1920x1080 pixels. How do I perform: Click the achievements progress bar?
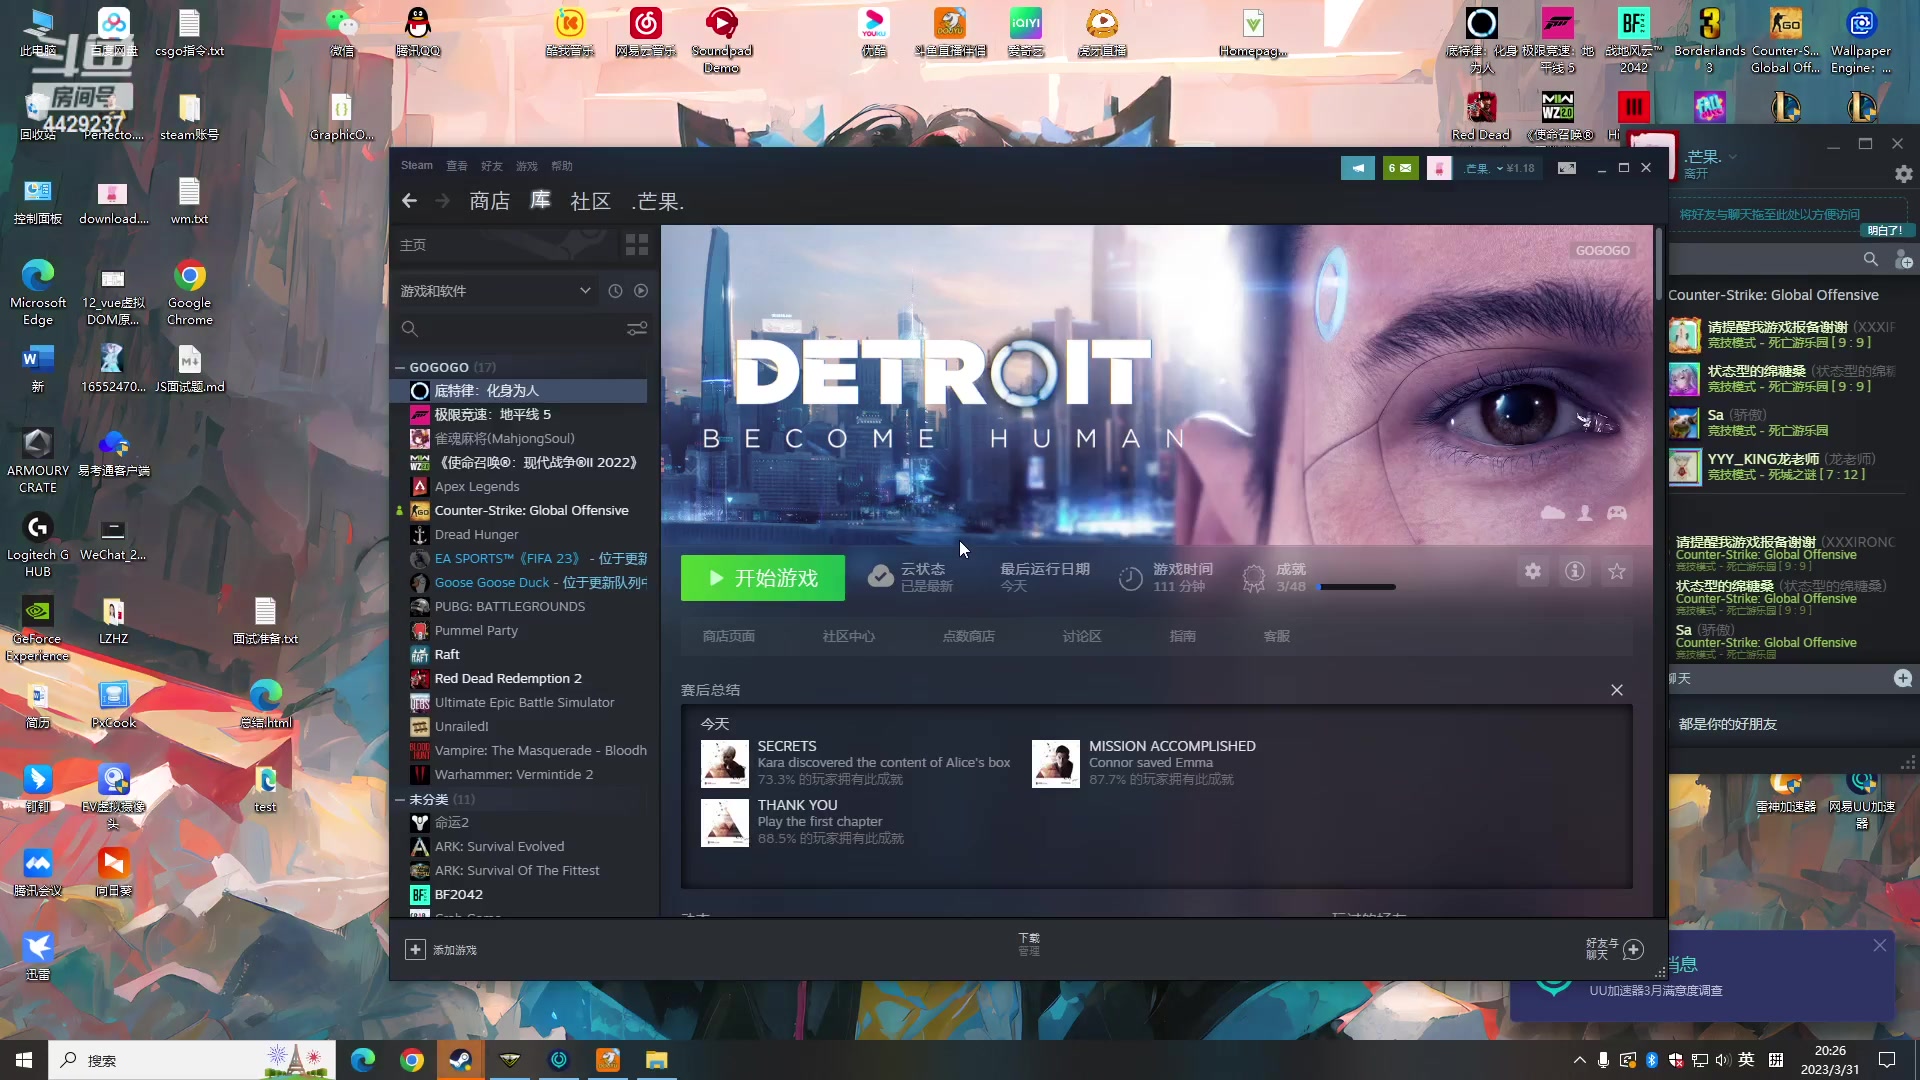[x=1358, y=587]
